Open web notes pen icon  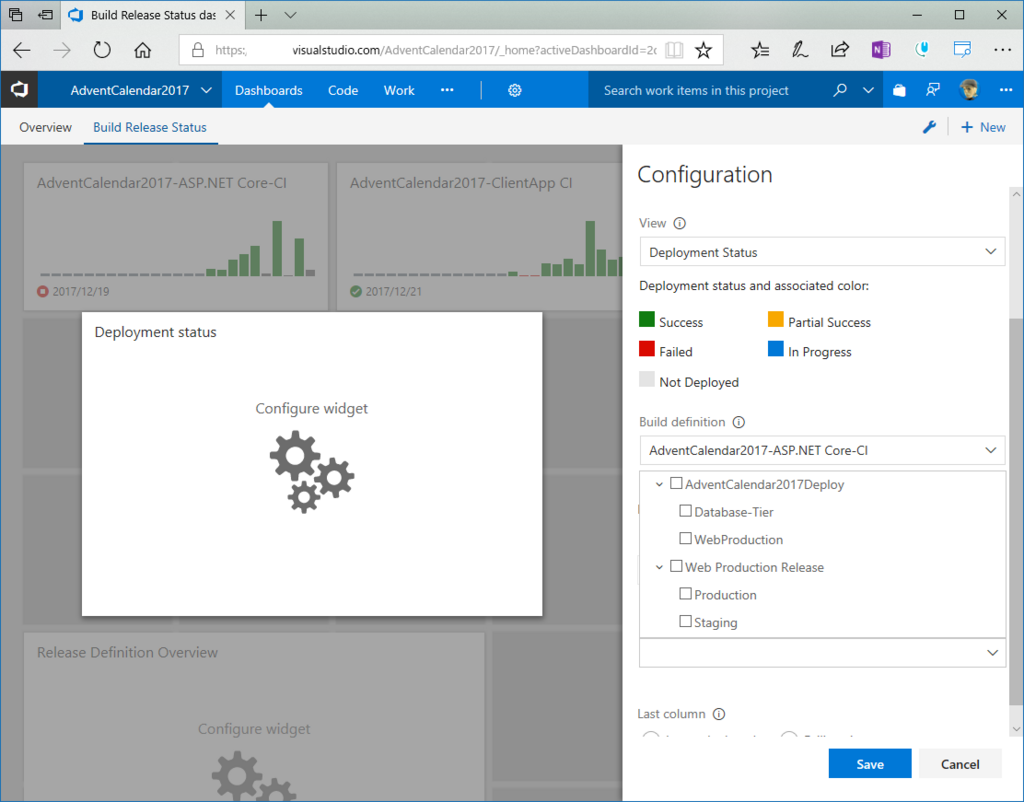click(x=799, y=50)
